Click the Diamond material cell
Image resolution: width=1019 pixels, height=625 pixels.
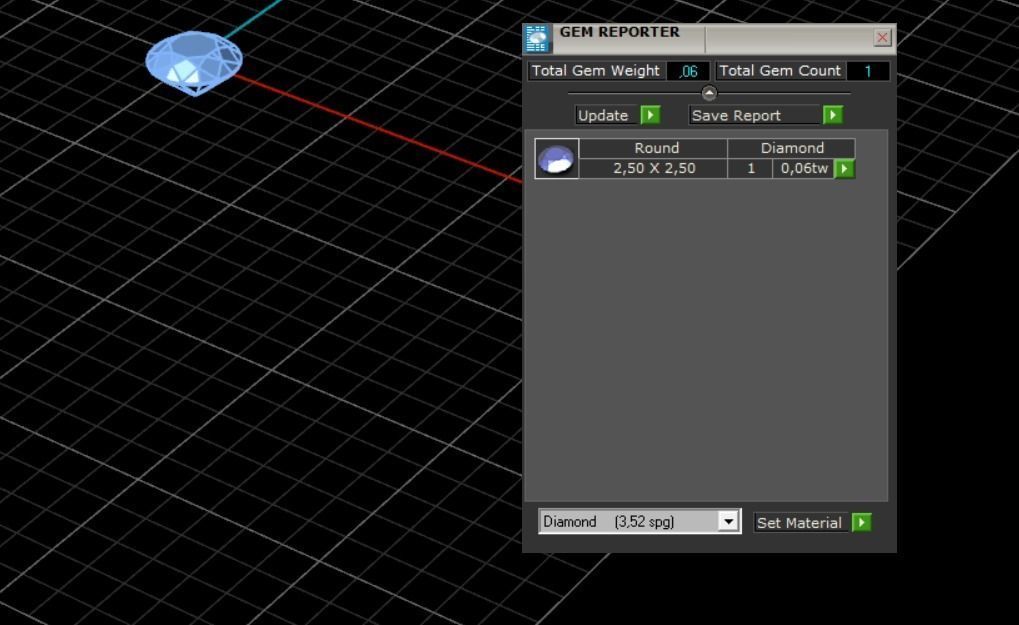coord(792,148)
